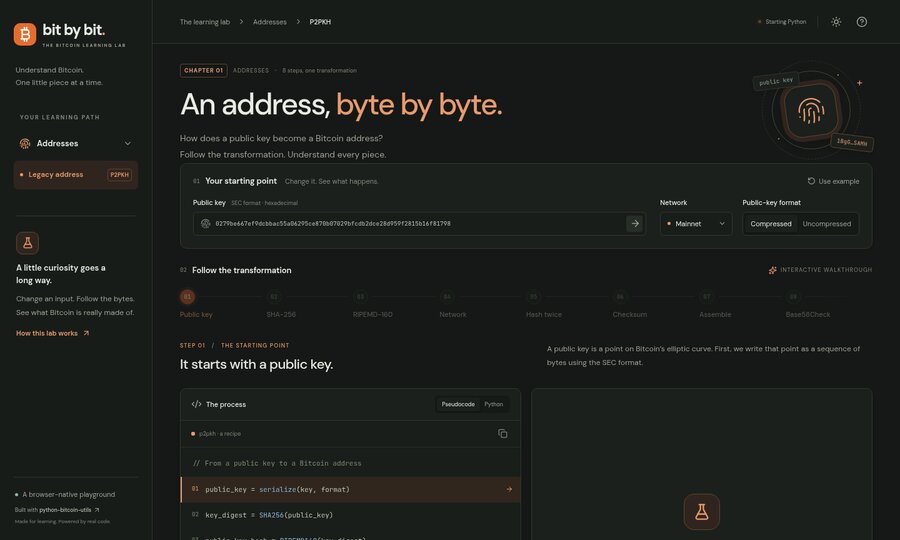Submit the public key with the arrow button
Image resolution: width=900 pixels, height=540 pixels.
(634, 224)
